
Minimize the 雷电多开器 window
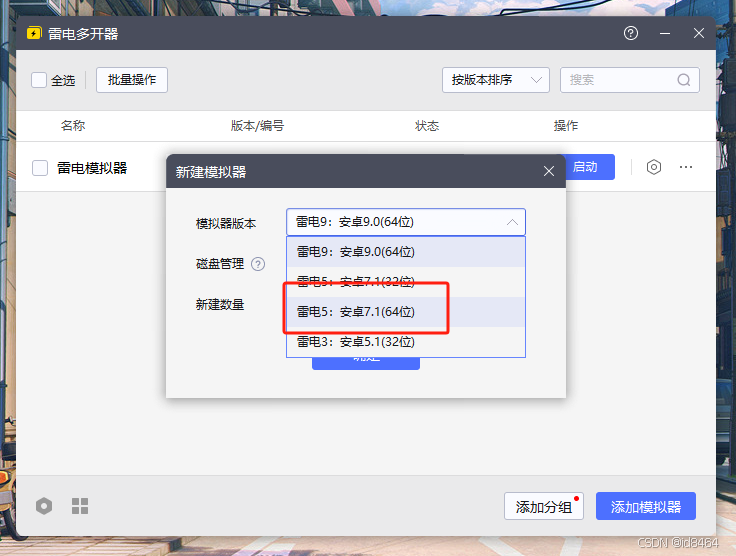pyautogui.click(x=665, y=33)
